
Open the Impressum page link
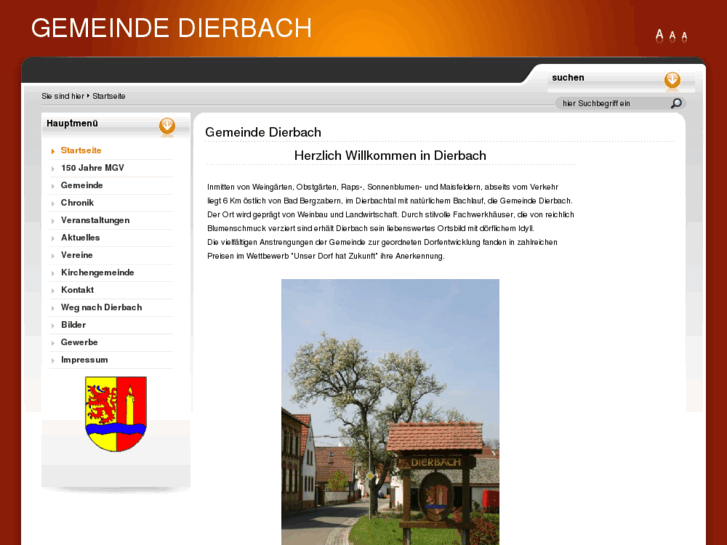tap(84, 360)
